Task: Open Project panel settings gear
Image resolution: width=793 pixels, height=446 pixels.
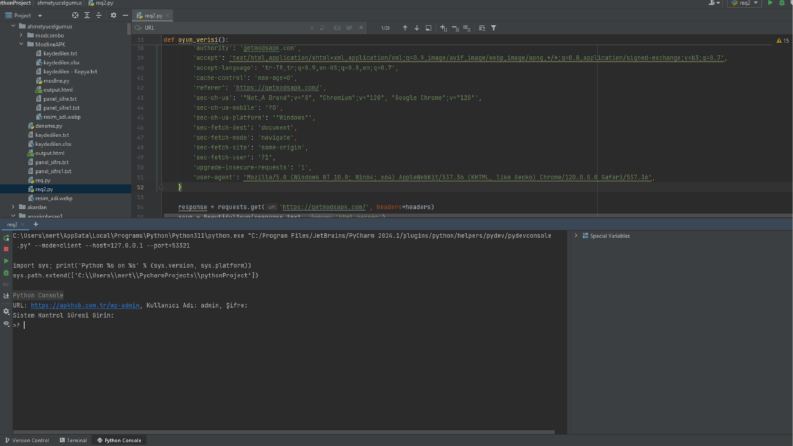Action: pos(113,16)
